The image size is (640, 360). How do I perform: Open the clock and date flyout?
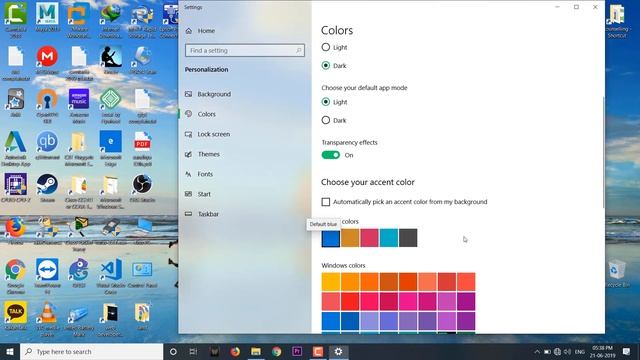point(602,351)
